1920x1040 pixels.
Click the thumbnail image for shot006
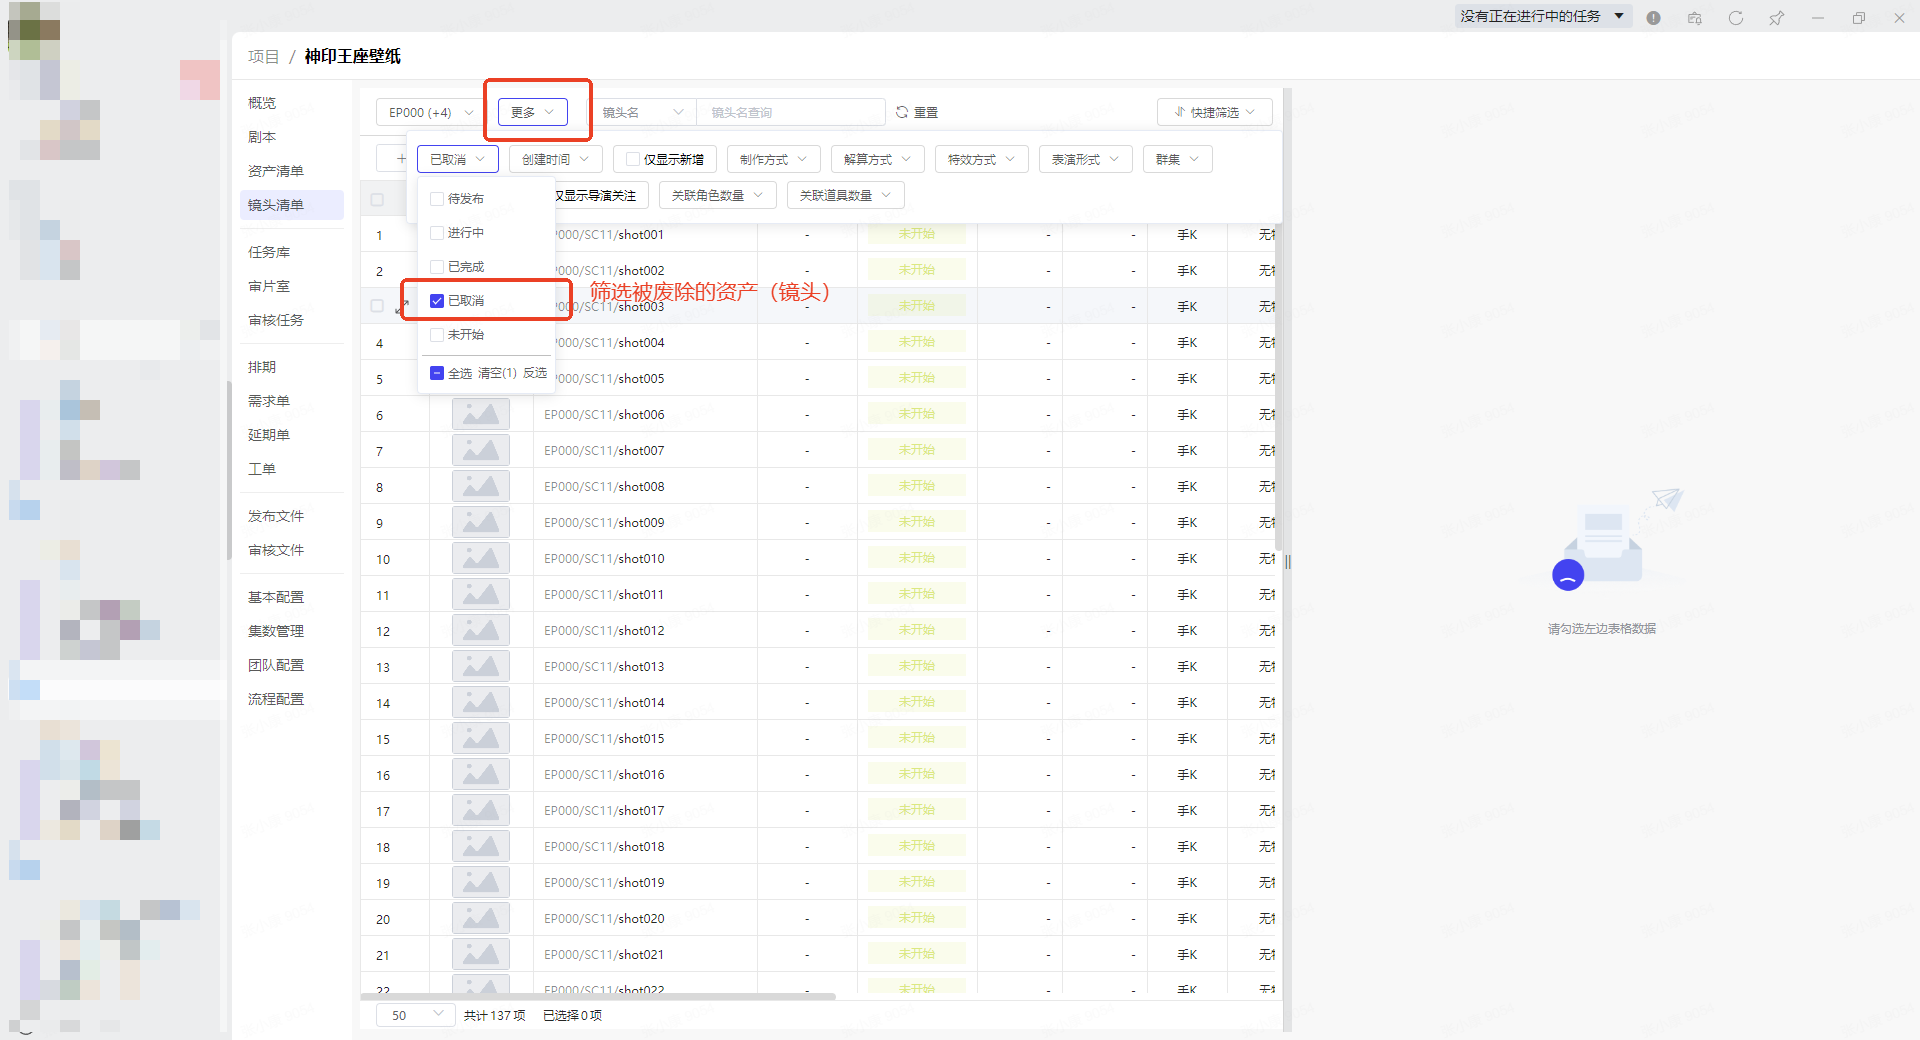(480, 414)
